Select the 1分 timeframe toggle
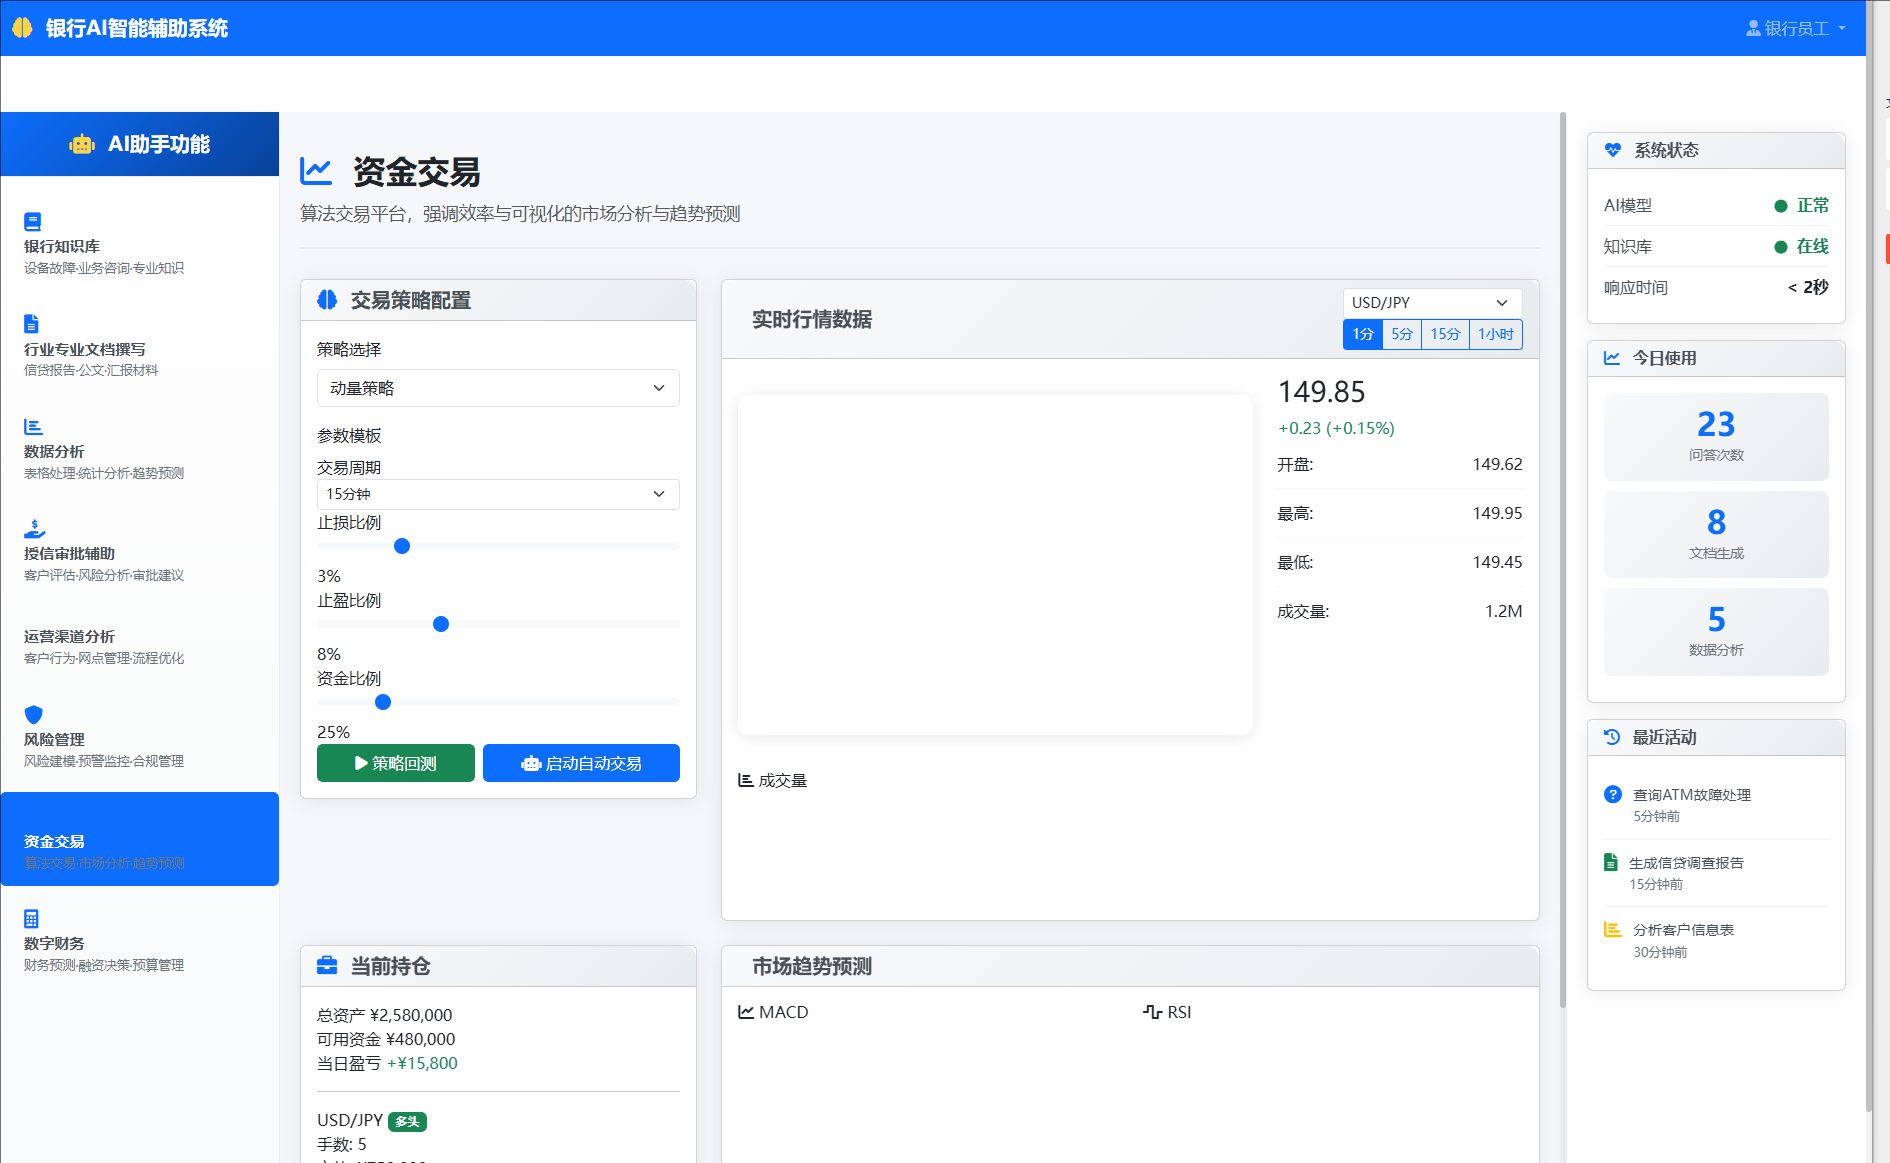Screen dimensions: 1890x1163 (x=1362, y=334)
